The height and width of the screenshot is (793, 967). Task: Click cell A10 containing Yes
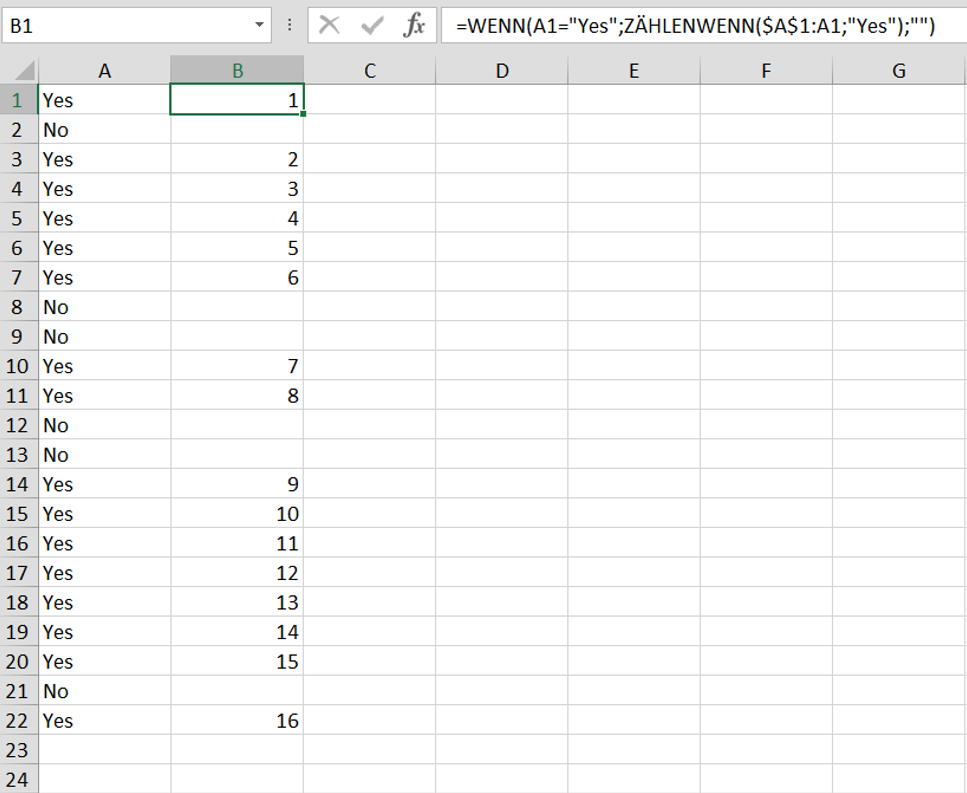pos(104,366)
